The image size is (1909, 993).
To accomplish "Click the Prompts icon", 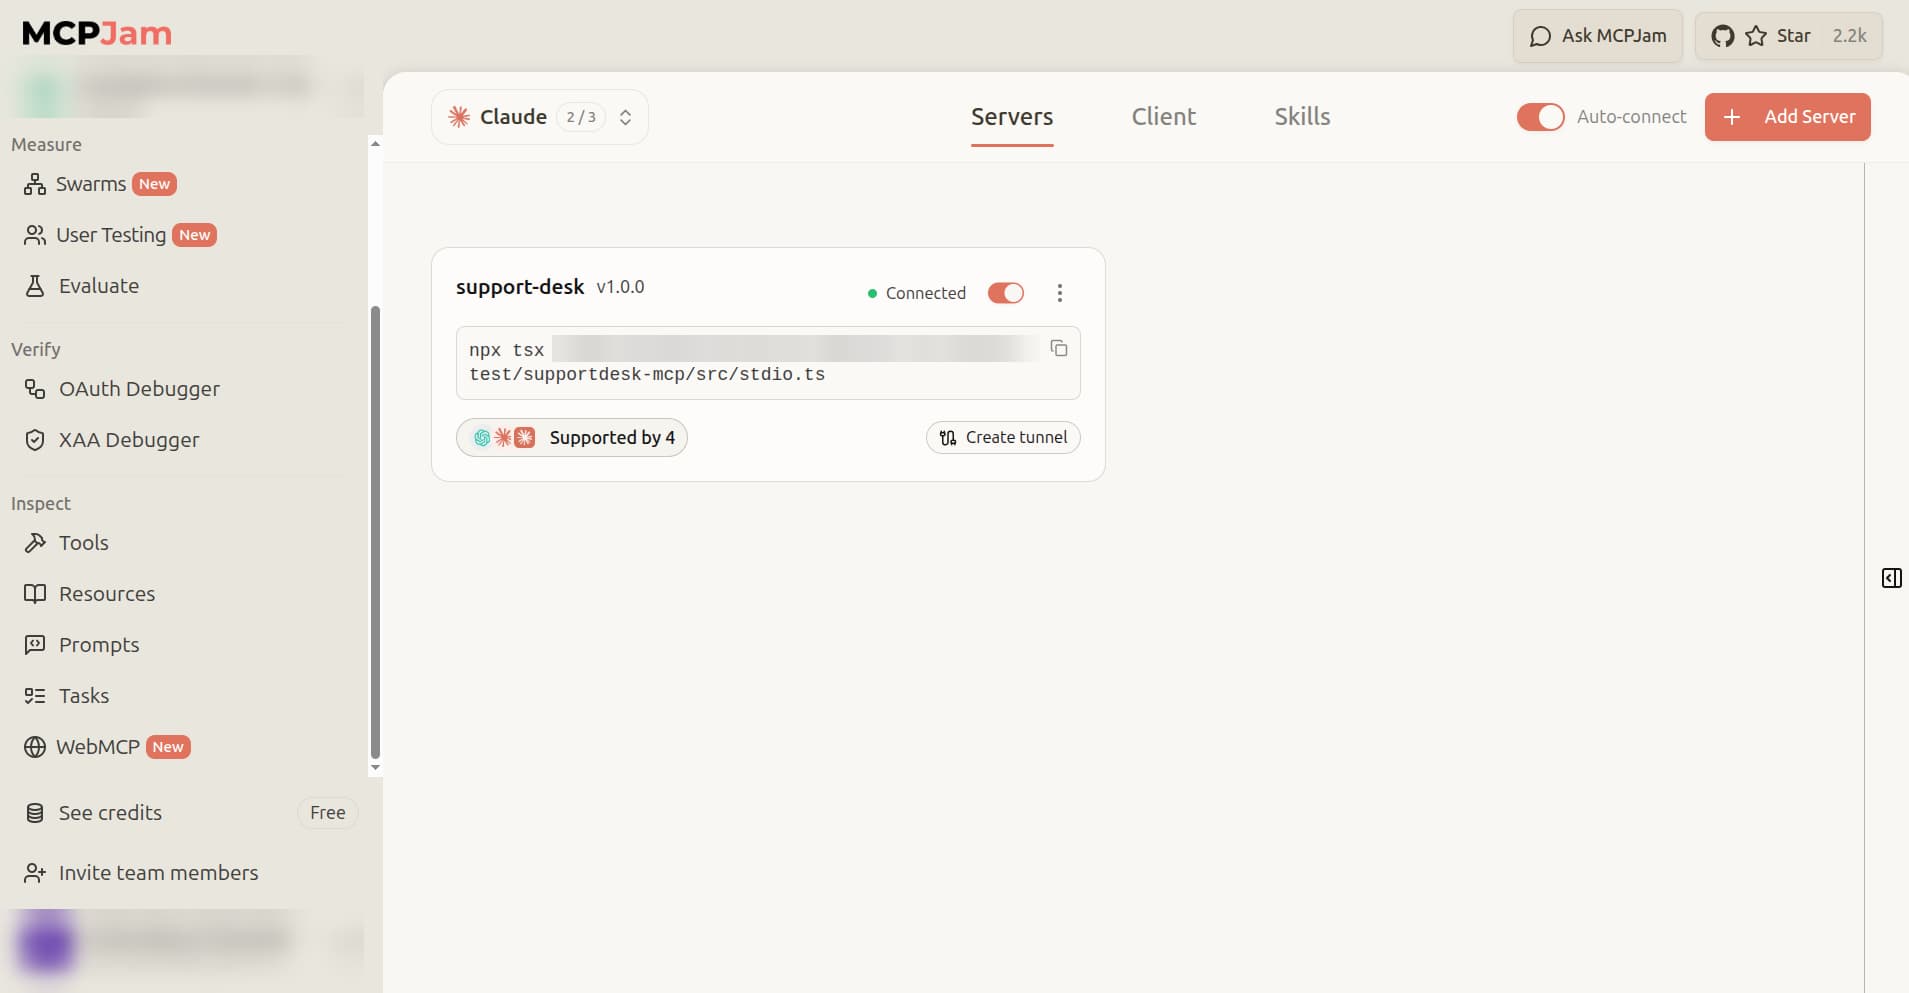I will (35, 645).
